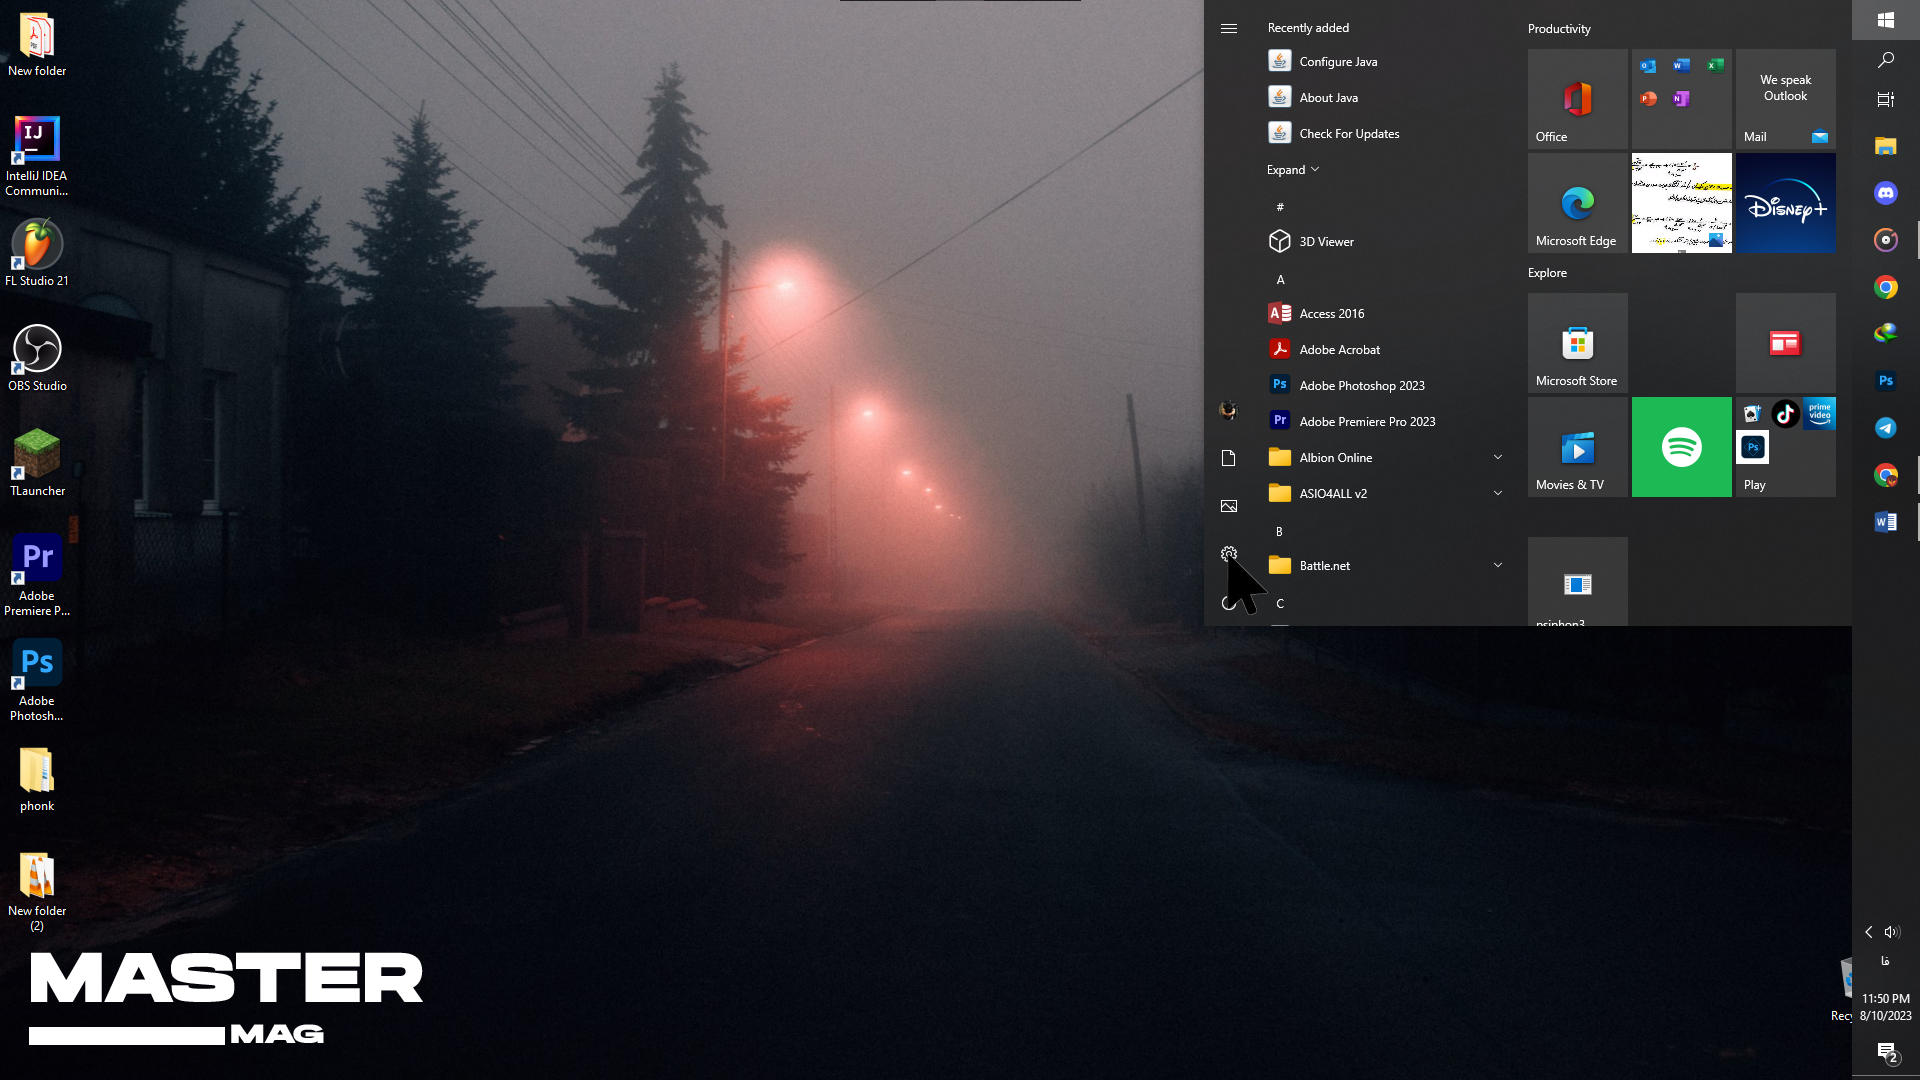Open the psiphon3 tile
Screen dimensions: 1920x1080
coord(1577,582)
